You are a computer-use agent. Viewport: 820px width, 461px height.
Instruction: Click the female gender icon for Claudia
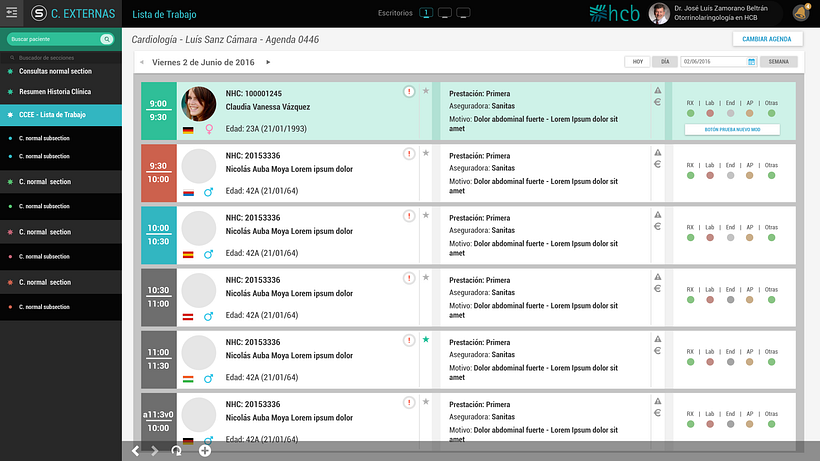click(x=209, y=129)
